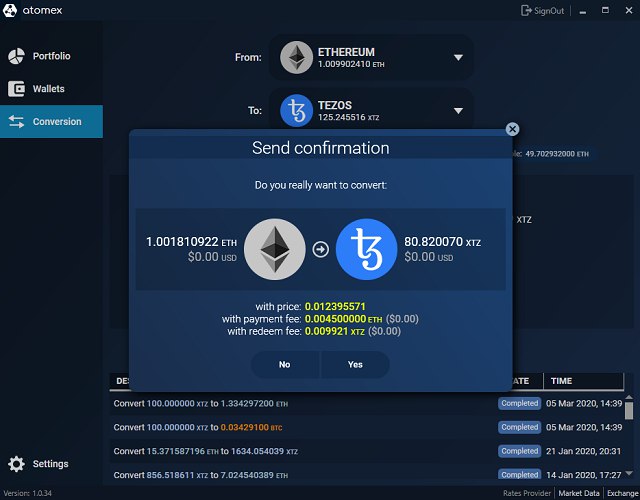
Task: Click Exchange in status bar
Action: click(622, 493)
